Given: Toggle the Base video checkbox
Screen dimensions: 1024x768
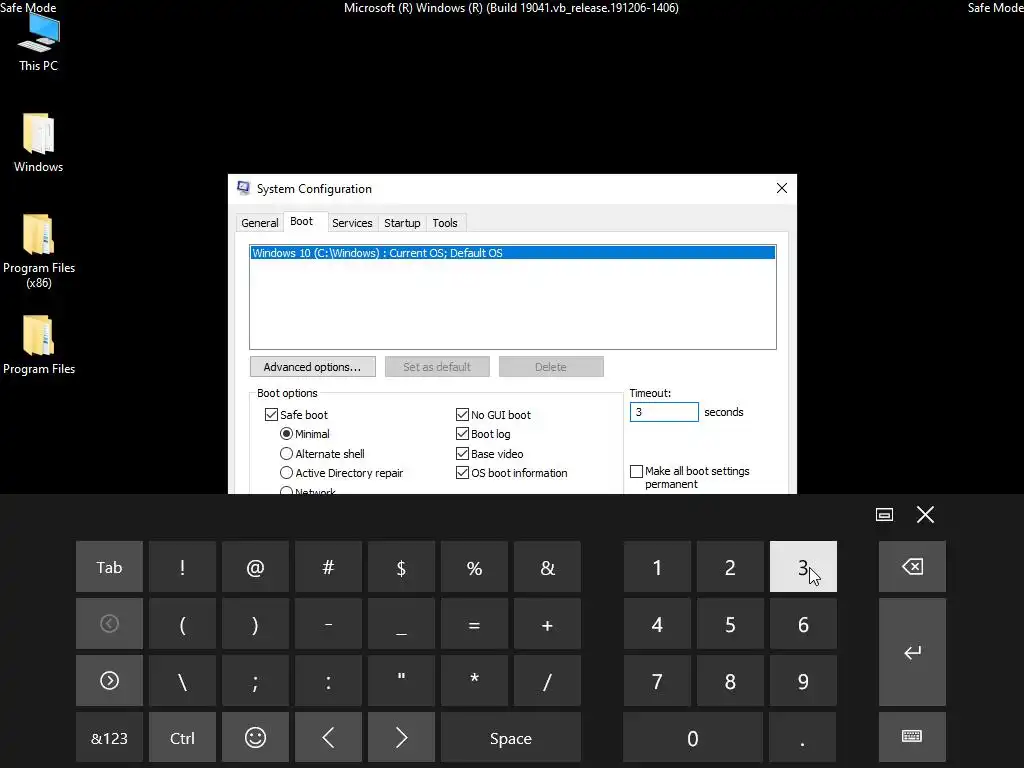Looking at the screenshot, I should point(462,453).
